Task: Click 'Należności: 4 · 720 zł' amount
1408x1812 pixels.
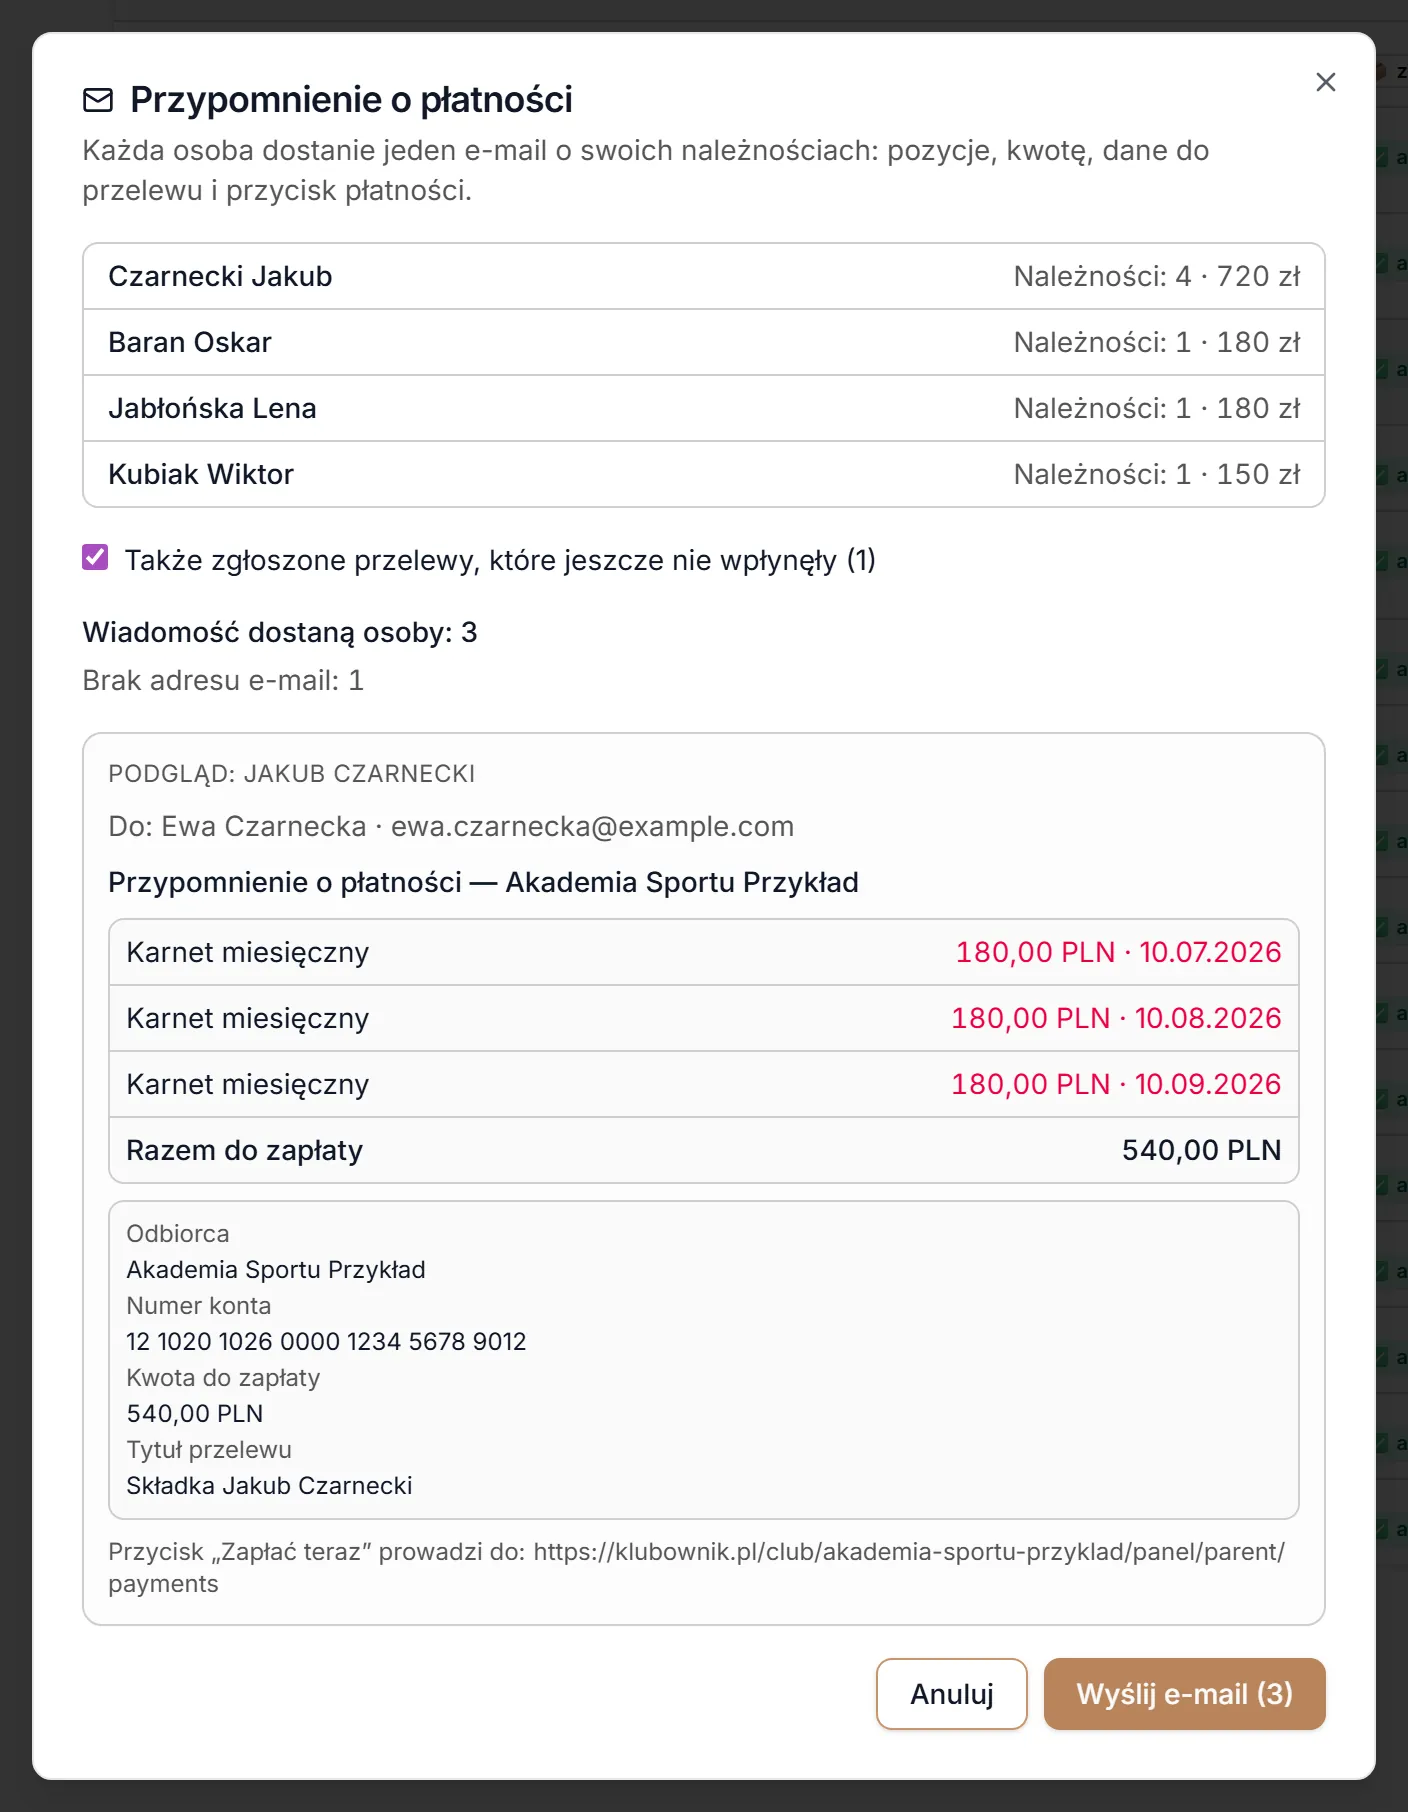Action: pos(1157,276)
